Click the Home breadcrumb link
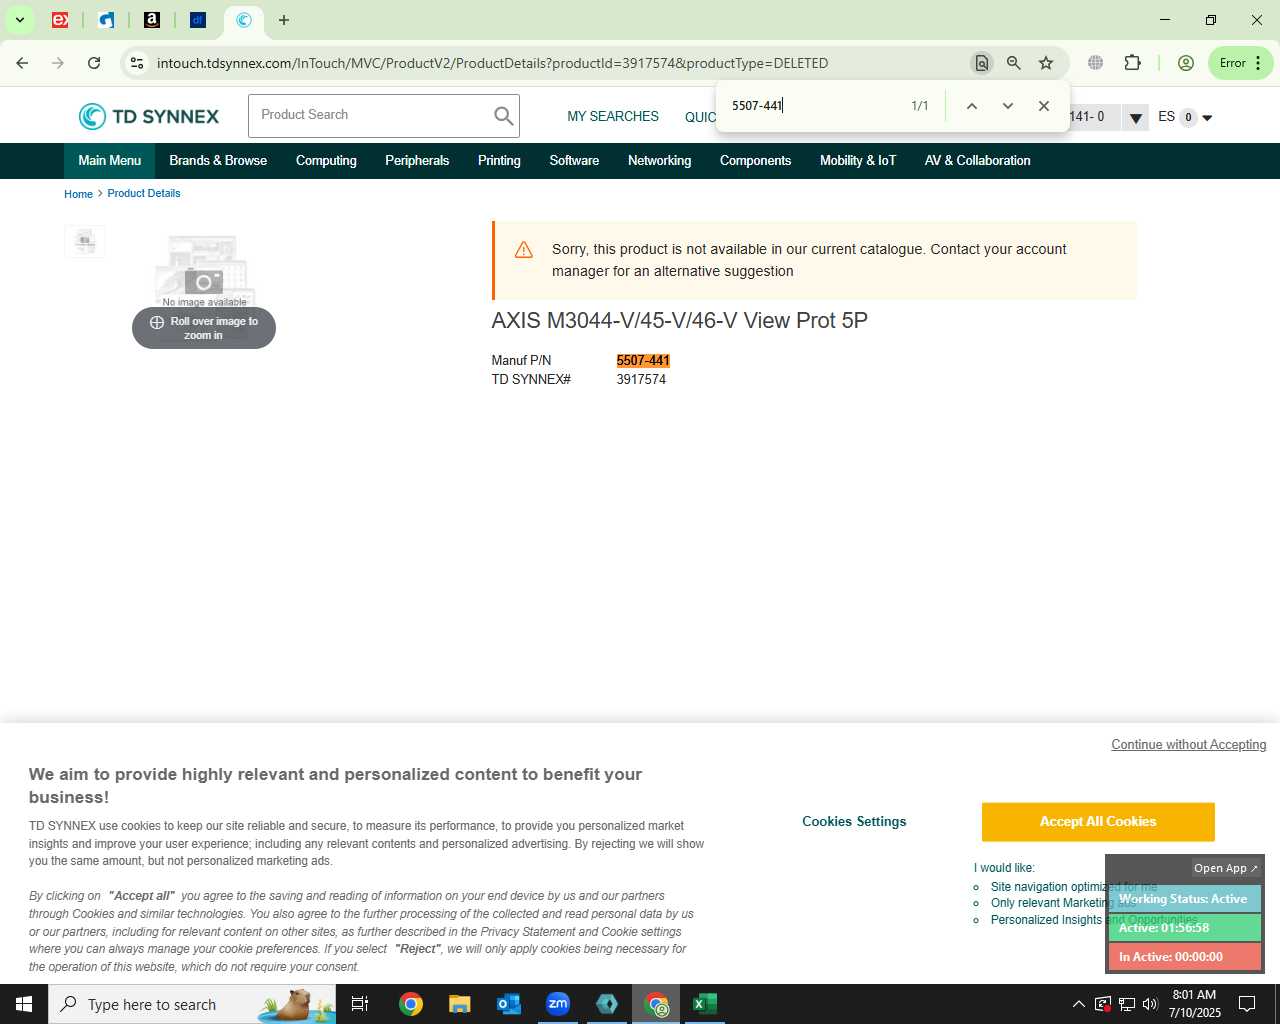Viewport: 1280px width, 1024px height. [78, 194]
